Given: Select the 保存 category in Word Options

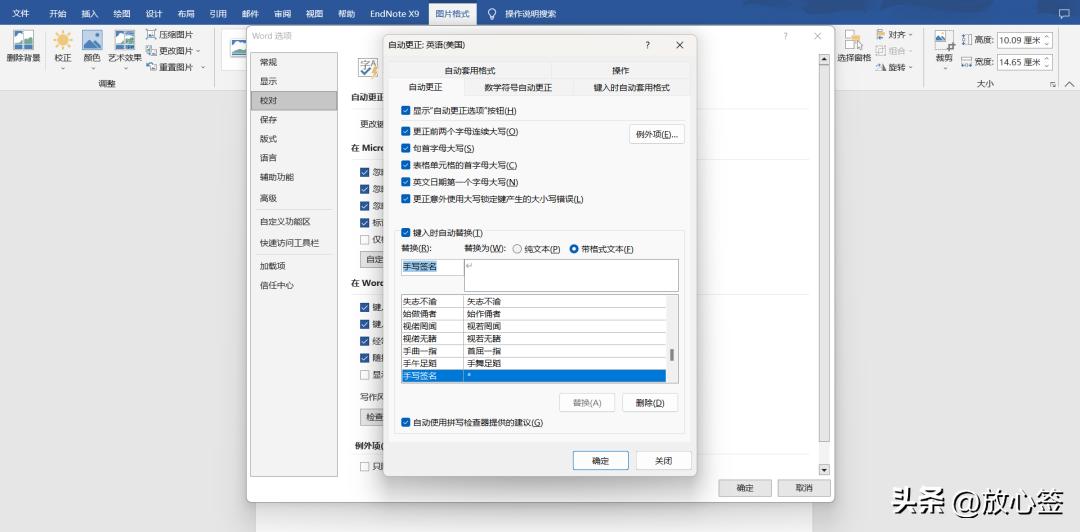Looking at the screenshot, I should (x=294, y=119).
